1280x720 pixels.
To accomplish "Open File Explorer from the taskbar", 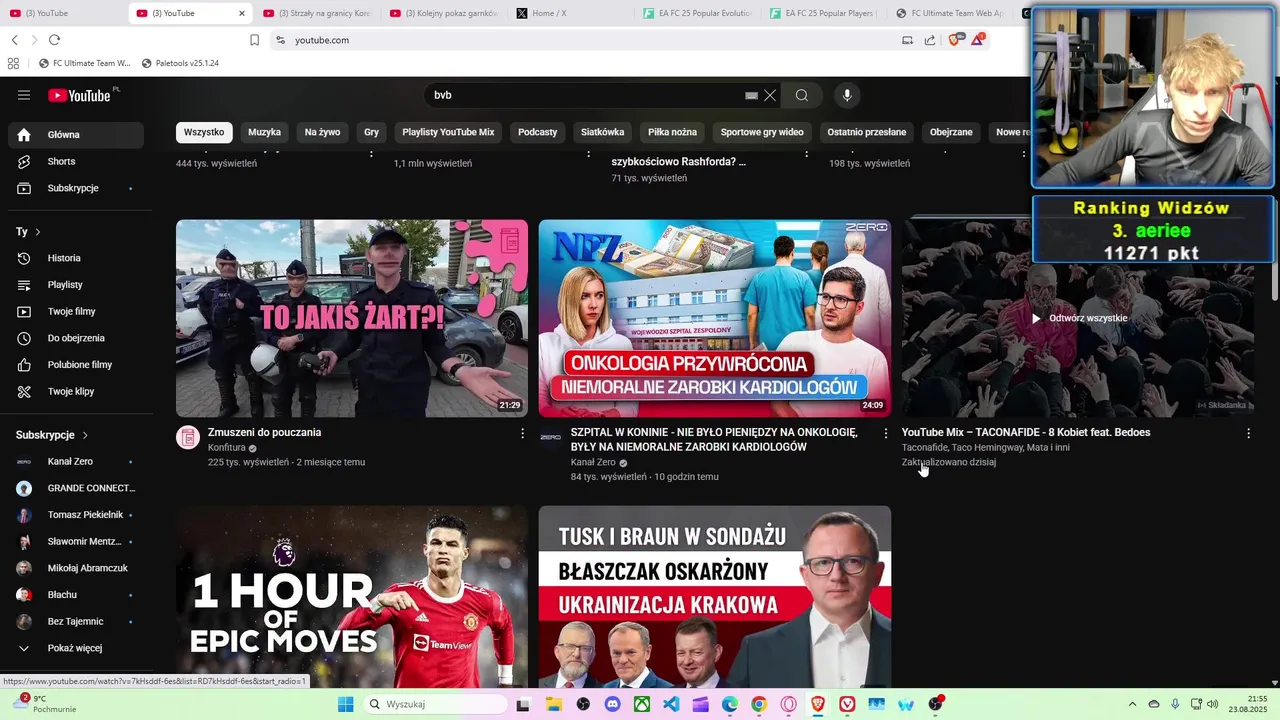I will point(553,704).
